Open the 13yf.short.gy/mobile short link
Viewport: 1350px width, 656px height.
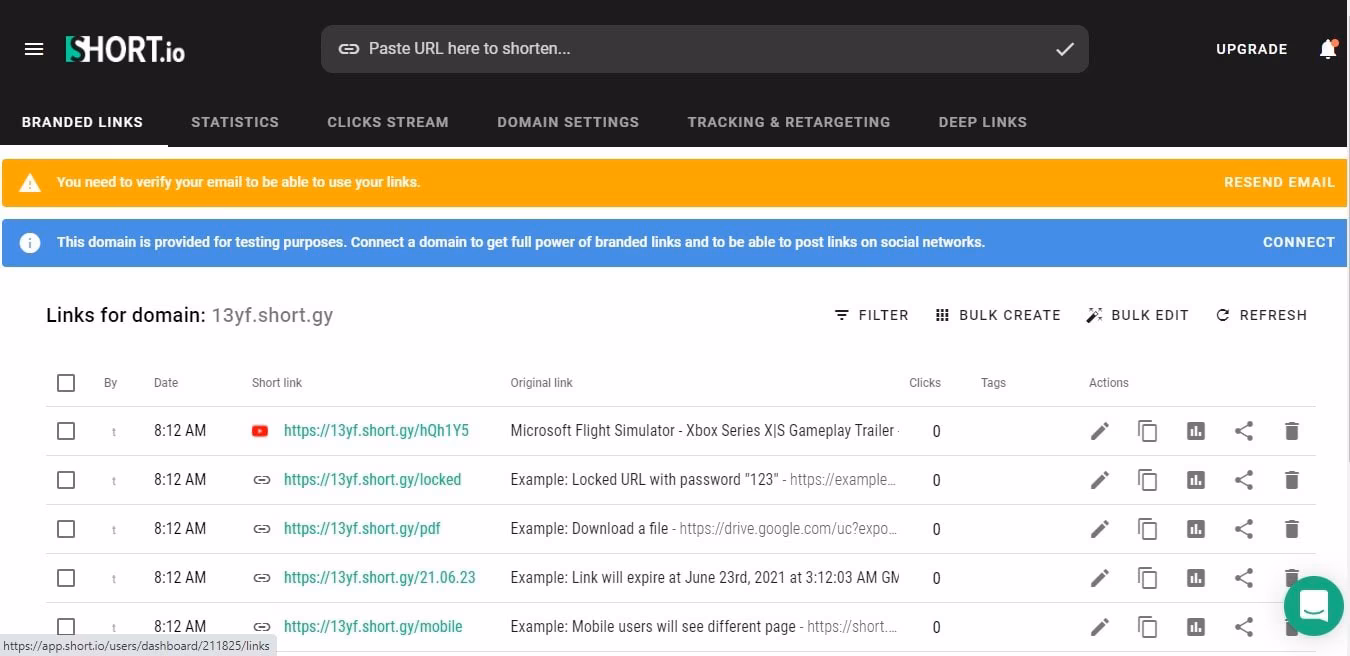pos(373,627)
